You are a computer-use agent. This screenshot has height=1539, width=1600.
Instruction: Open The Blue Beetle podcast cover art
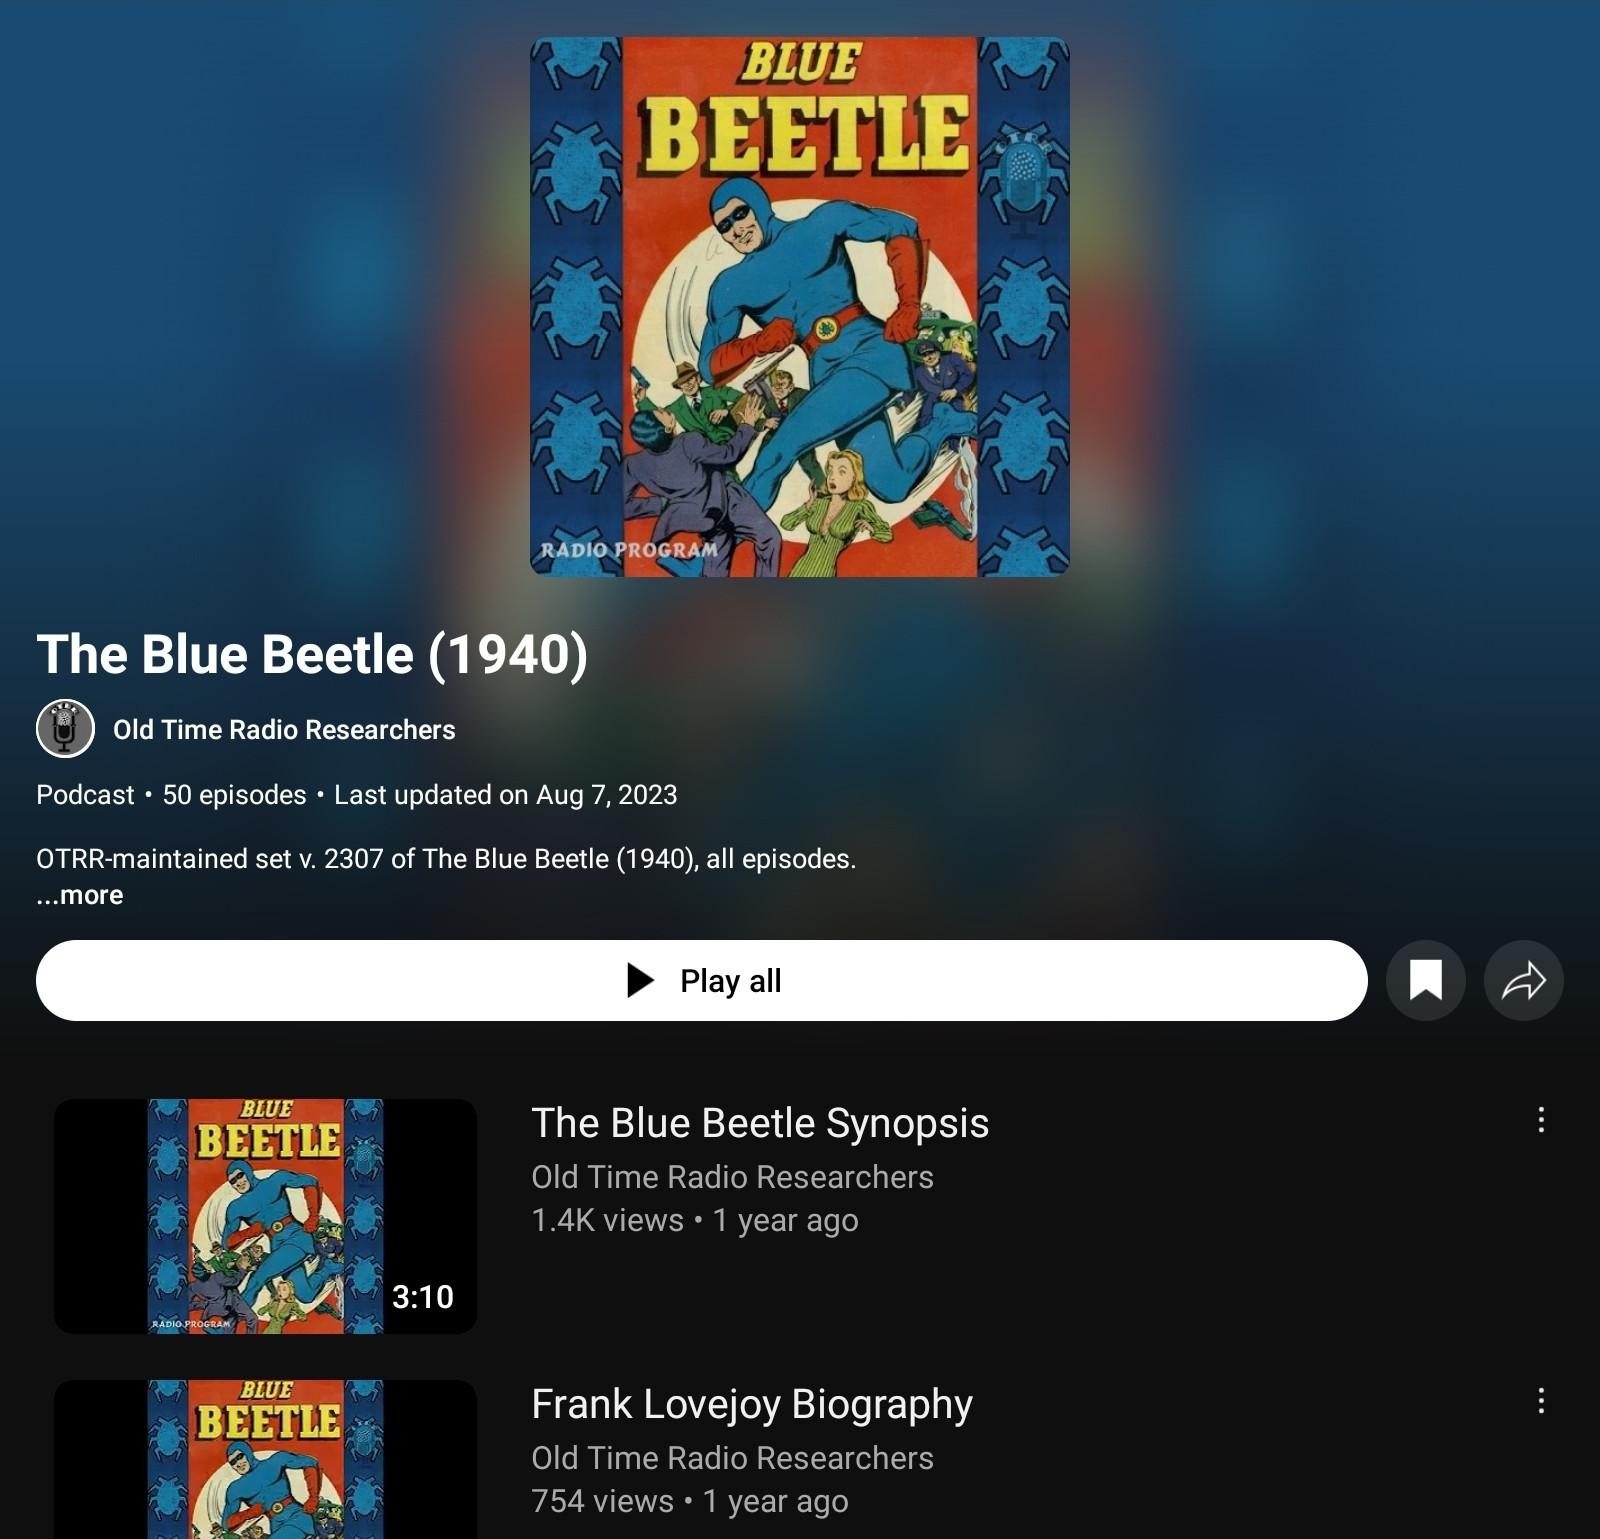[x=800, y=307]
